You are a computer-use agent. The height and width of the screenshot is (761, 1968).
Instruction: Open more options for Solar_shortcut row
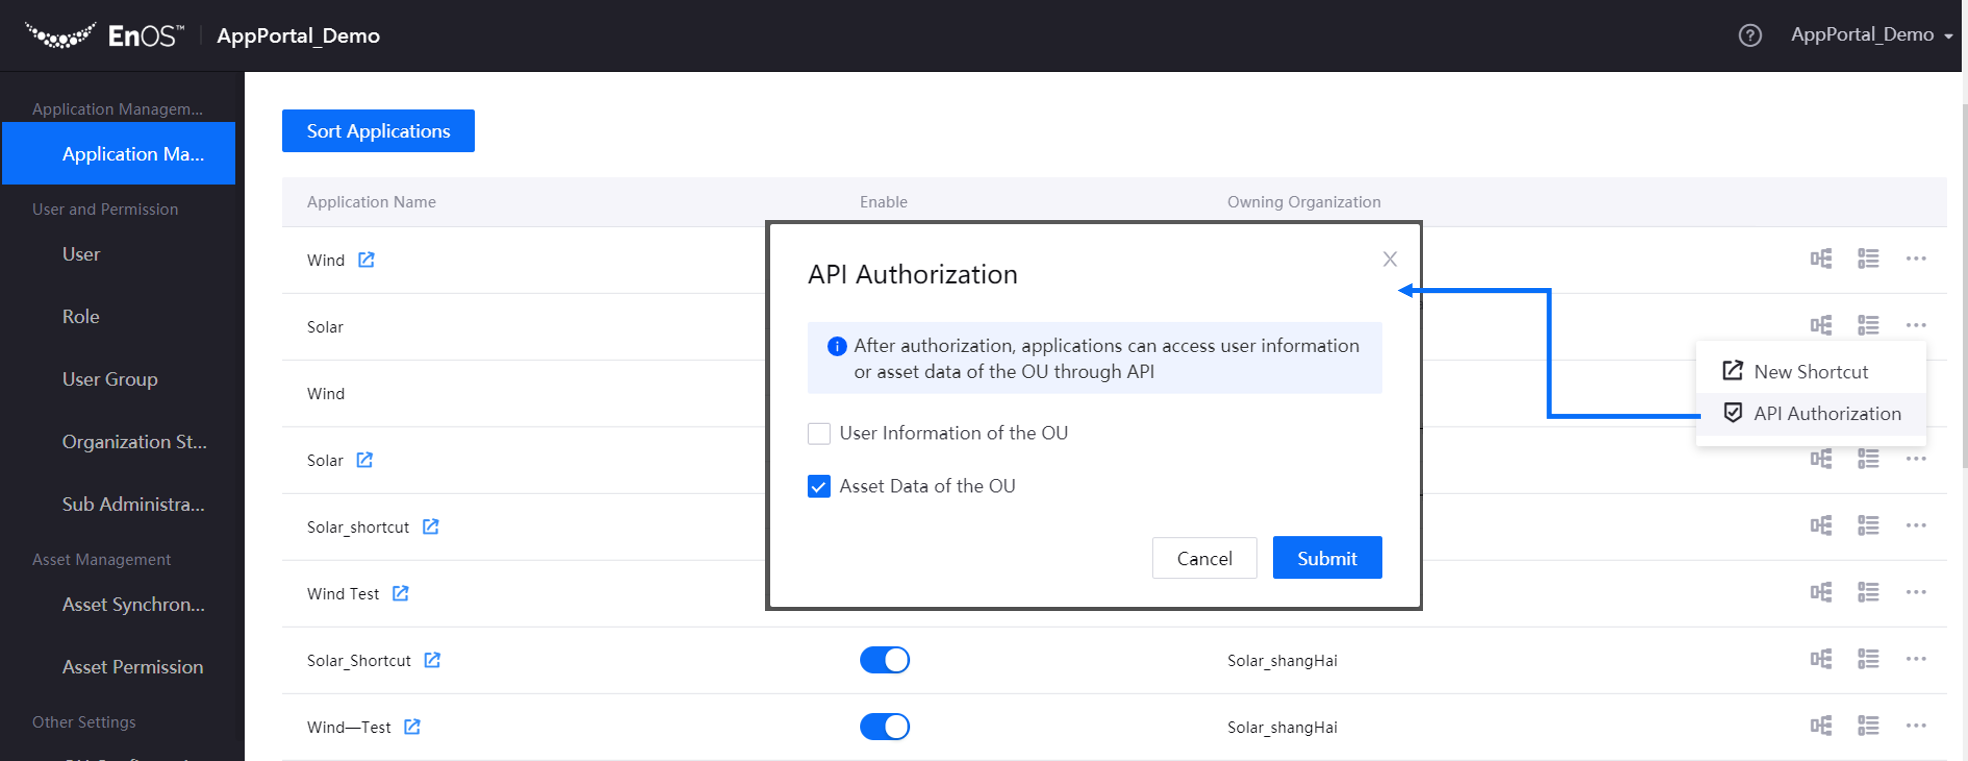(1915, 525)
